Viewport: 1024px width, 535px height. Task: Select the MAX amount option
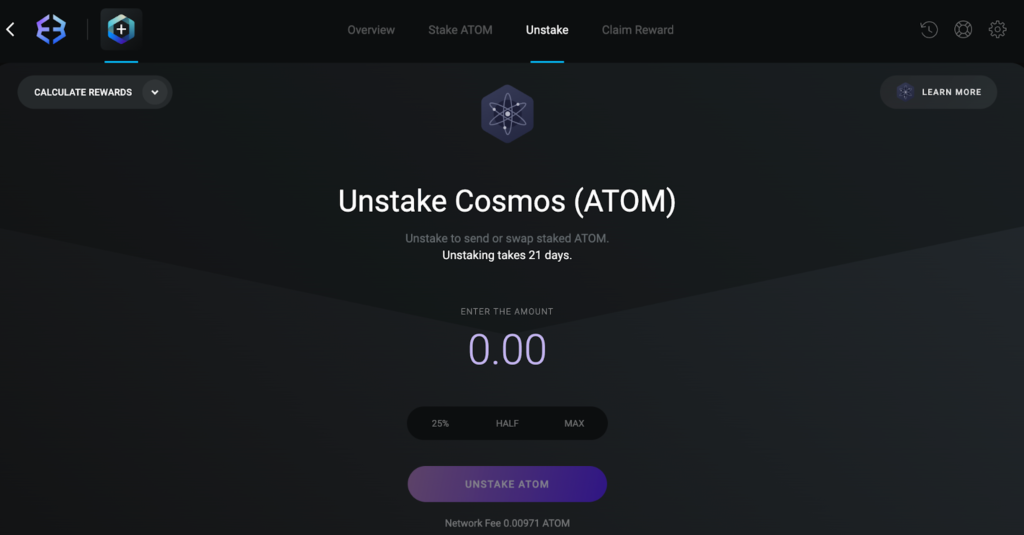point(574,423)
